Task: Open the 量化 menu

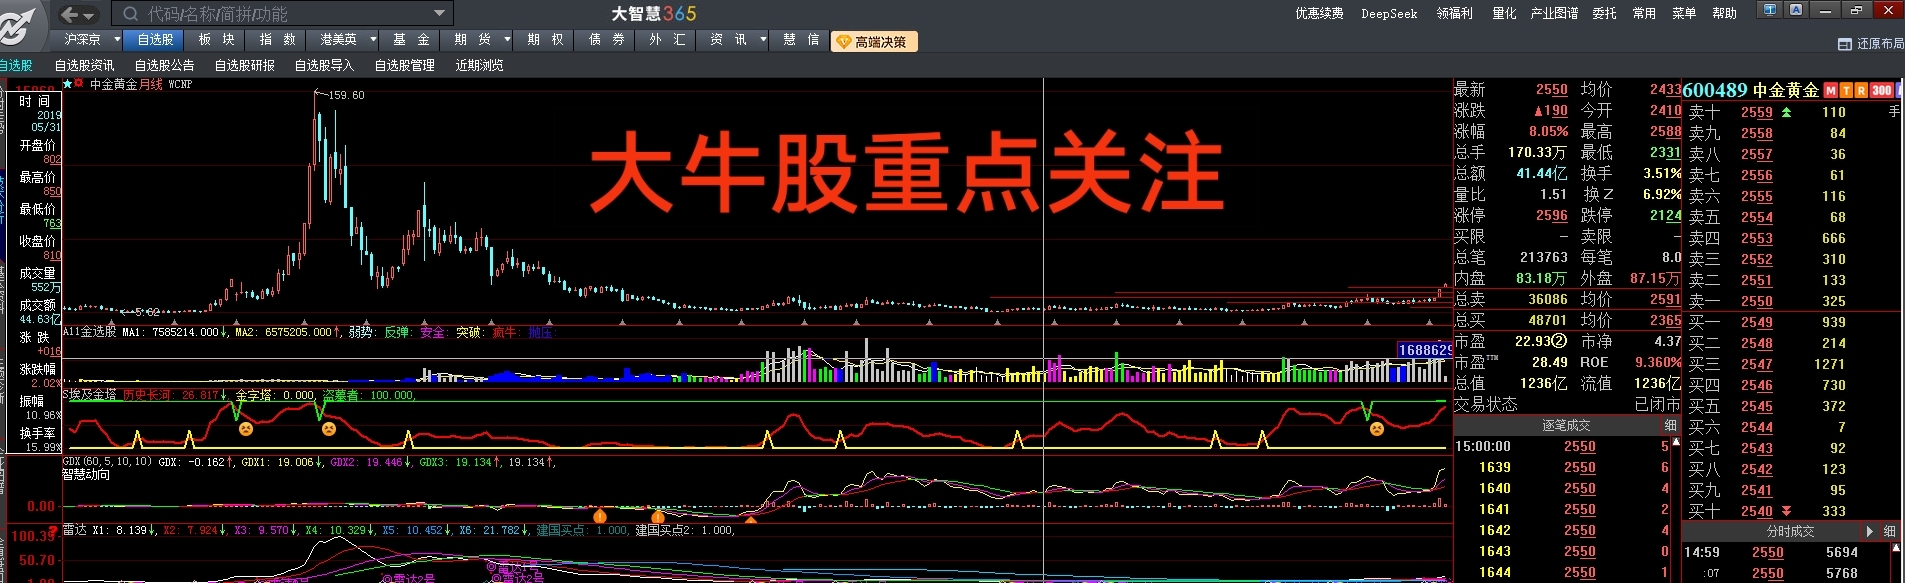Action: point(1504,14)
